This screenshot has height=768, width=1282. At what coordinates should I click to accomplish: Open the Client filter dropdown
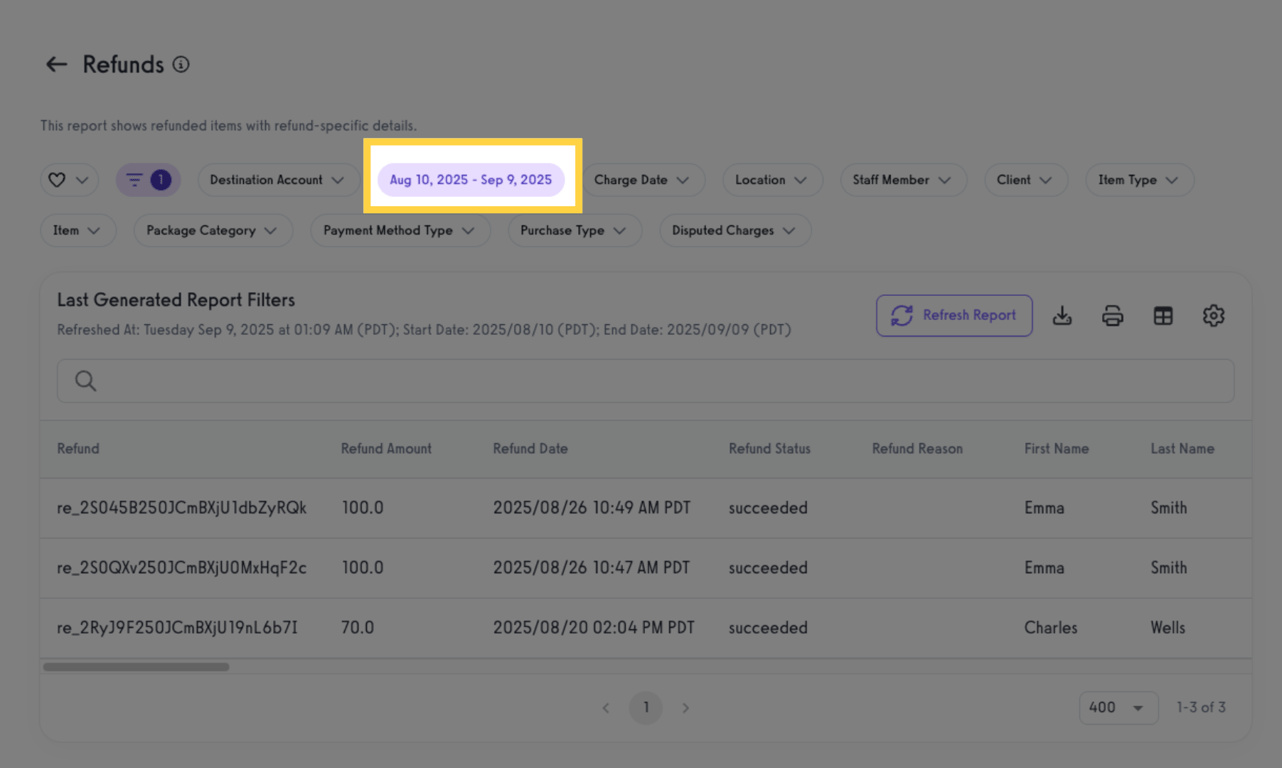click(x=1025, y=180)
